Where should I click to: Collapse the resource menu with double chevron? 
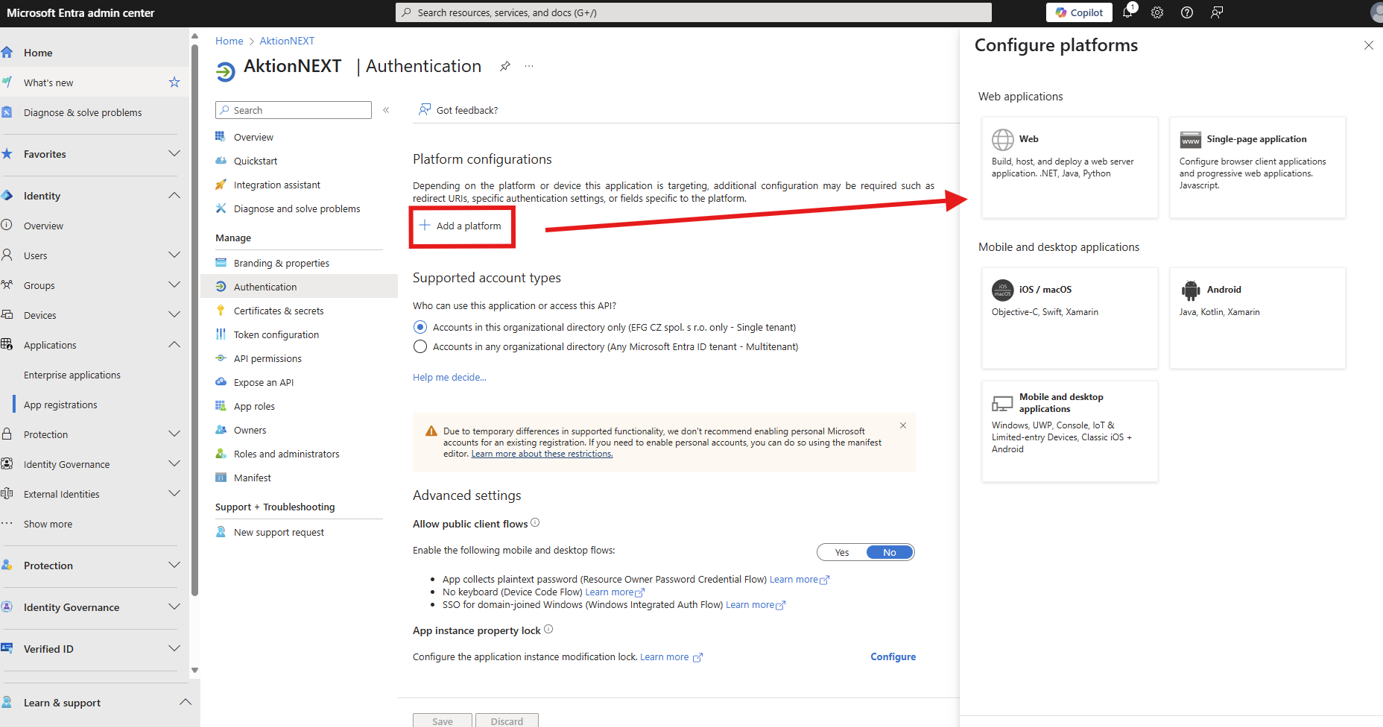pos(386,110)
